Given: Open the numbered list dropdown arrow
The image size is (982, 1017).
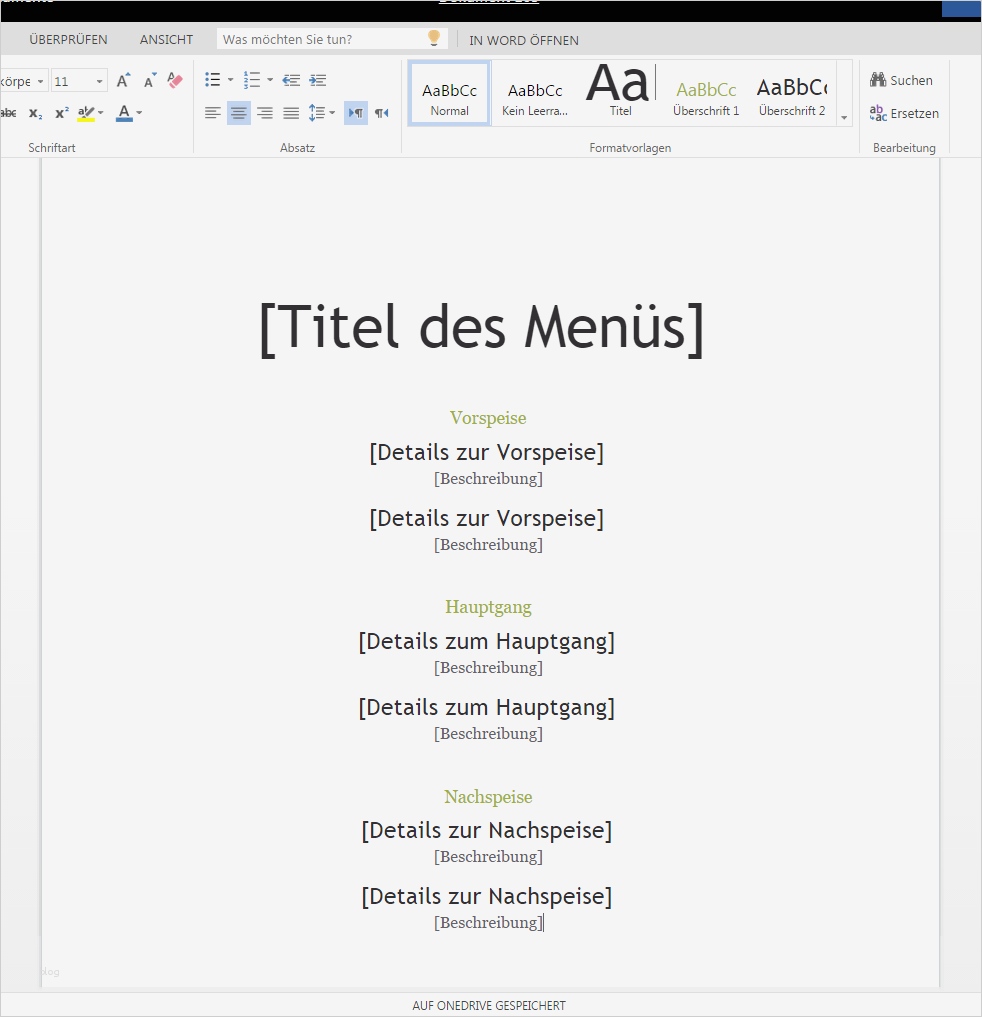Looking at the screenshot, I should (x=268, y=80).
